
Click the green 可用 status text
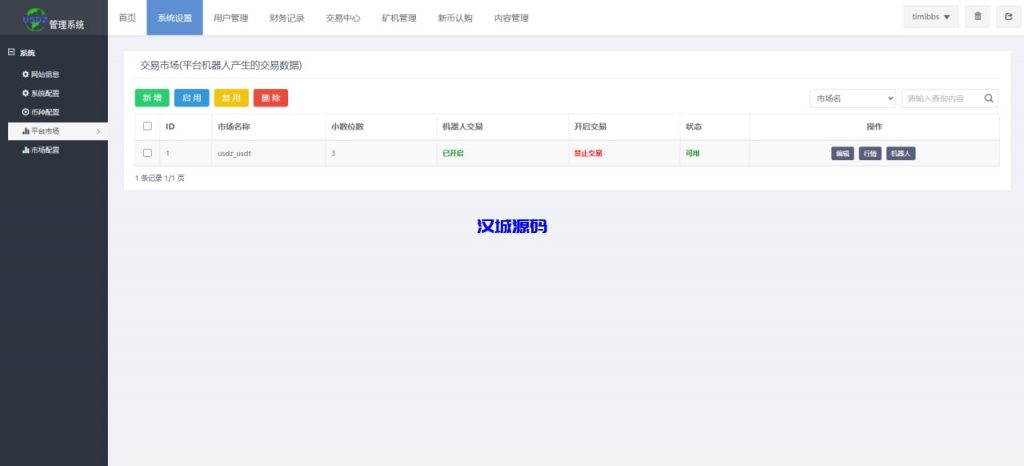[x=692, y=153]
